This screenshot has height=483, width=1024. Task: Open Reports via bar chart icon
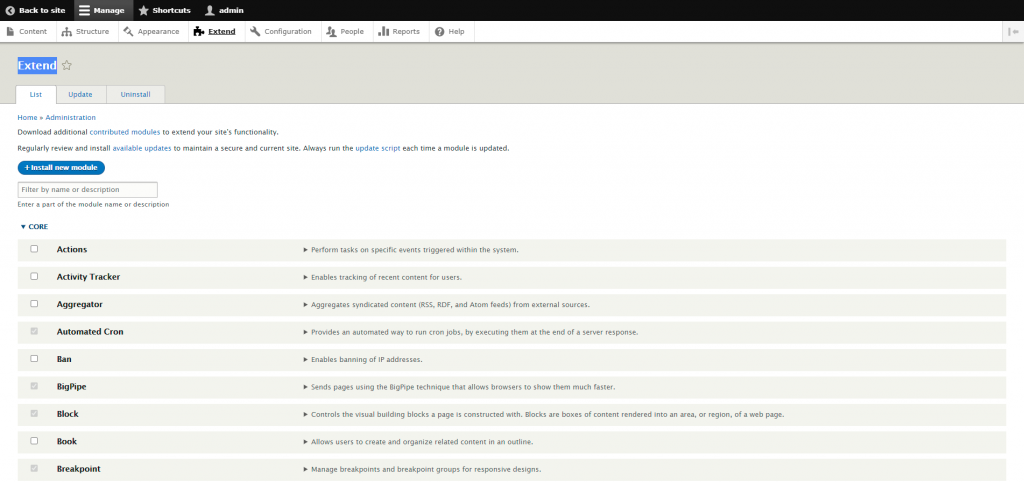pos(383,32)
